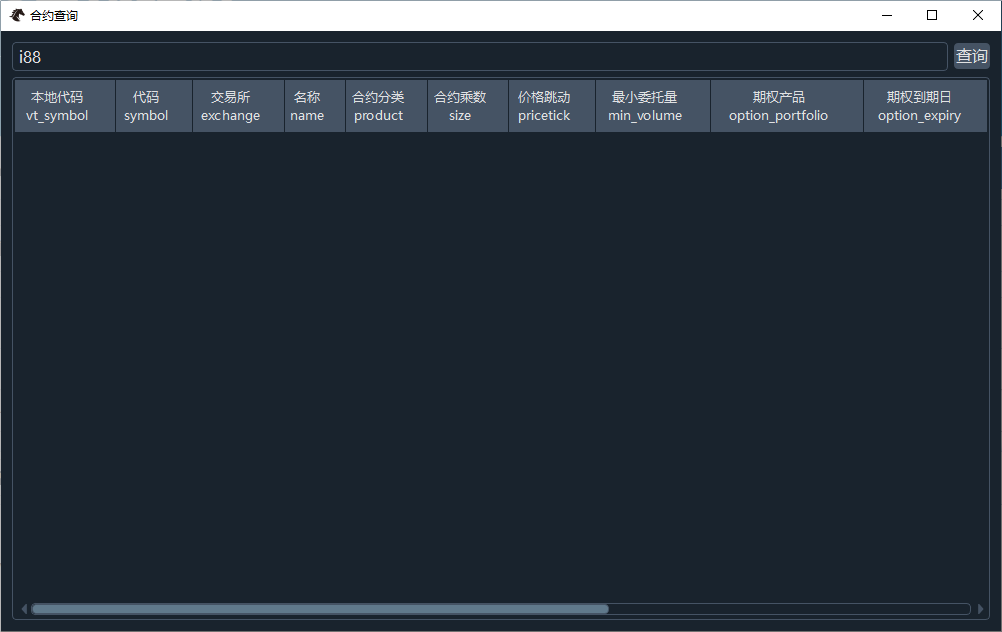Image resolution: width=1002 pixels, height=632 pixels.
Task: Select the 价格跳动 pricetick column header
Action: pyautogui.click(x=544, y=106)
